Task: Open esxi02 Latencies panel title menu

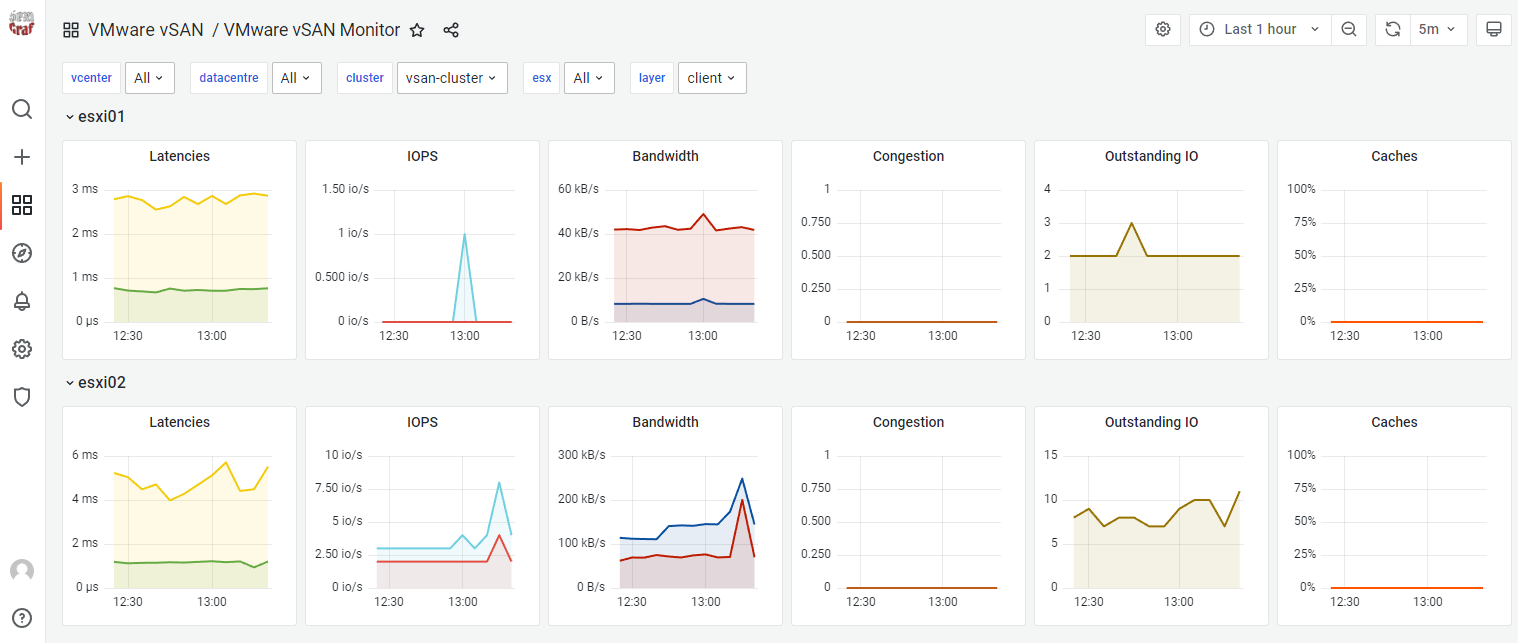Action: [180, 422]
